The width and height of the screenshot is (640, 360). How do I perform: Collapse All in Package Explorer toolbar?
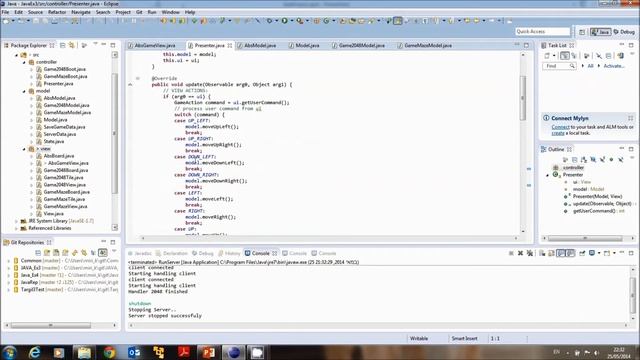[x=62, y=45]
